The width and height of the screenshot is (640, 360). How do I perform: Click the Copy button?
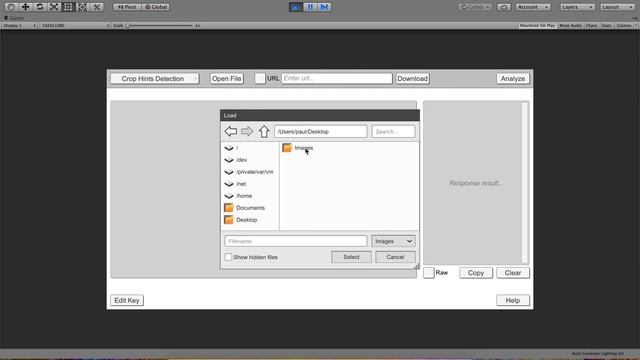476,273
